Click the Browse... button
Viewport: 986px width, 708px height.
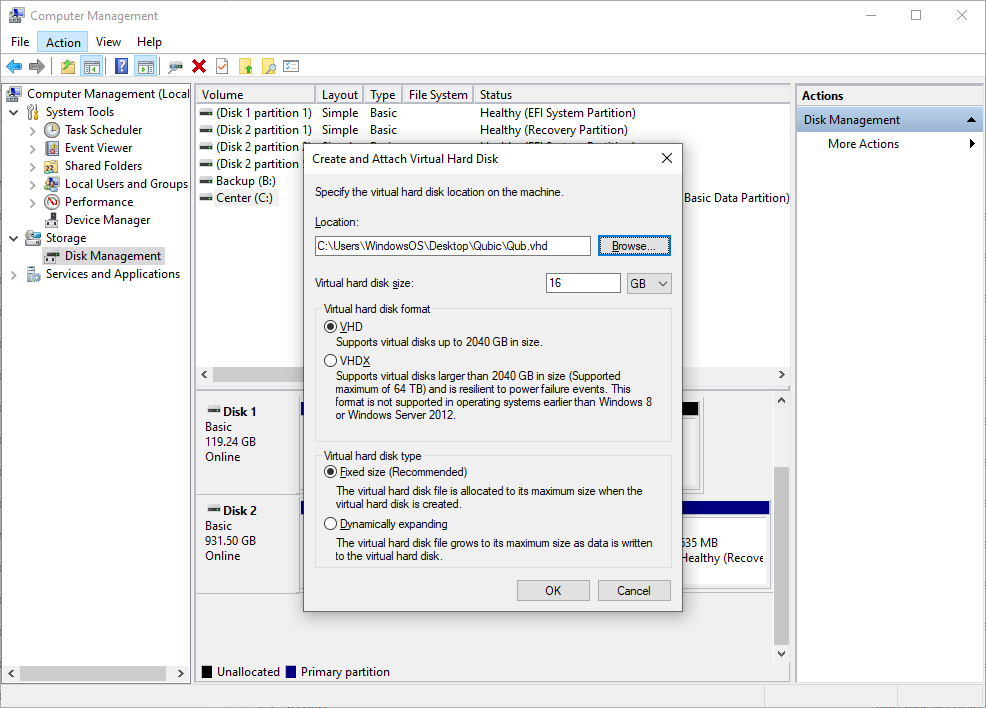[634, 246]
